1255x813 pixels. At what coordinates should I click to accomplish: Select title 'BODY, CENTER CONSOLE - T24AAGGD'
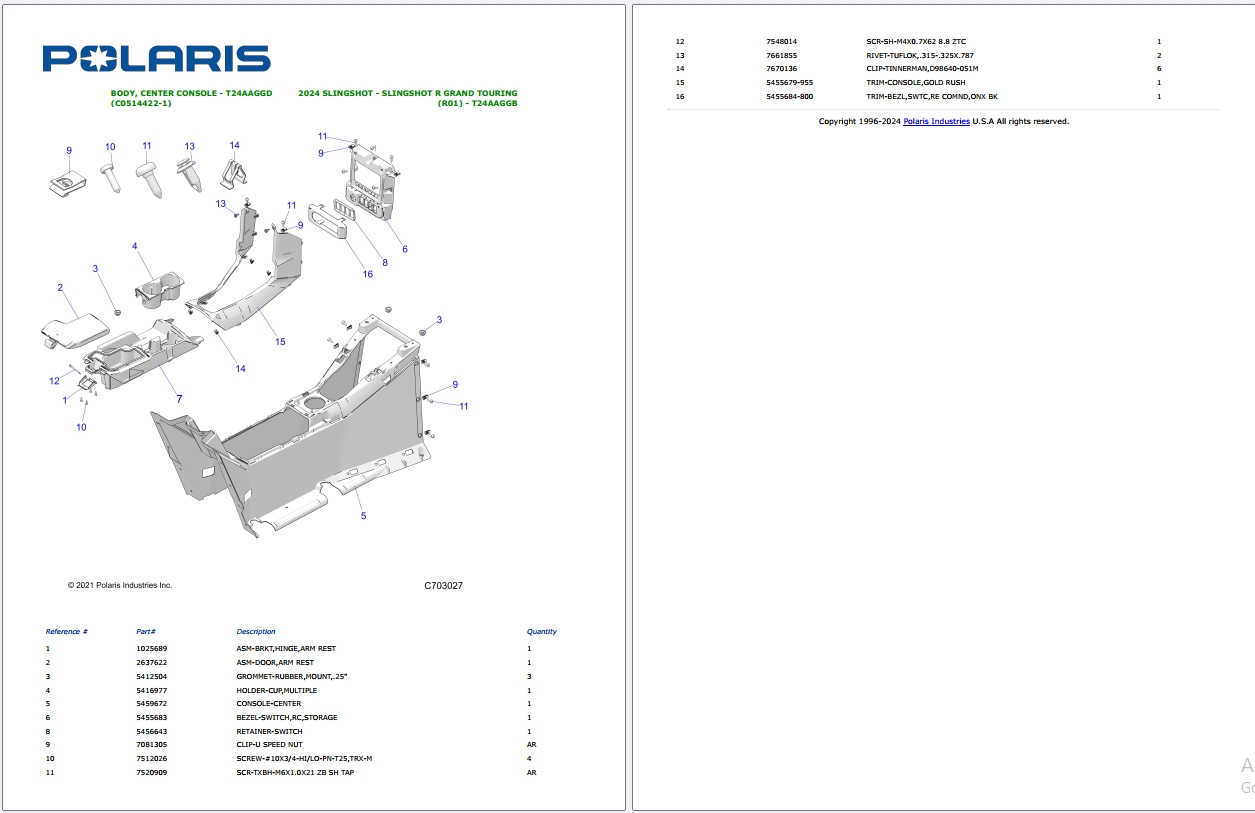pos(191,93)
